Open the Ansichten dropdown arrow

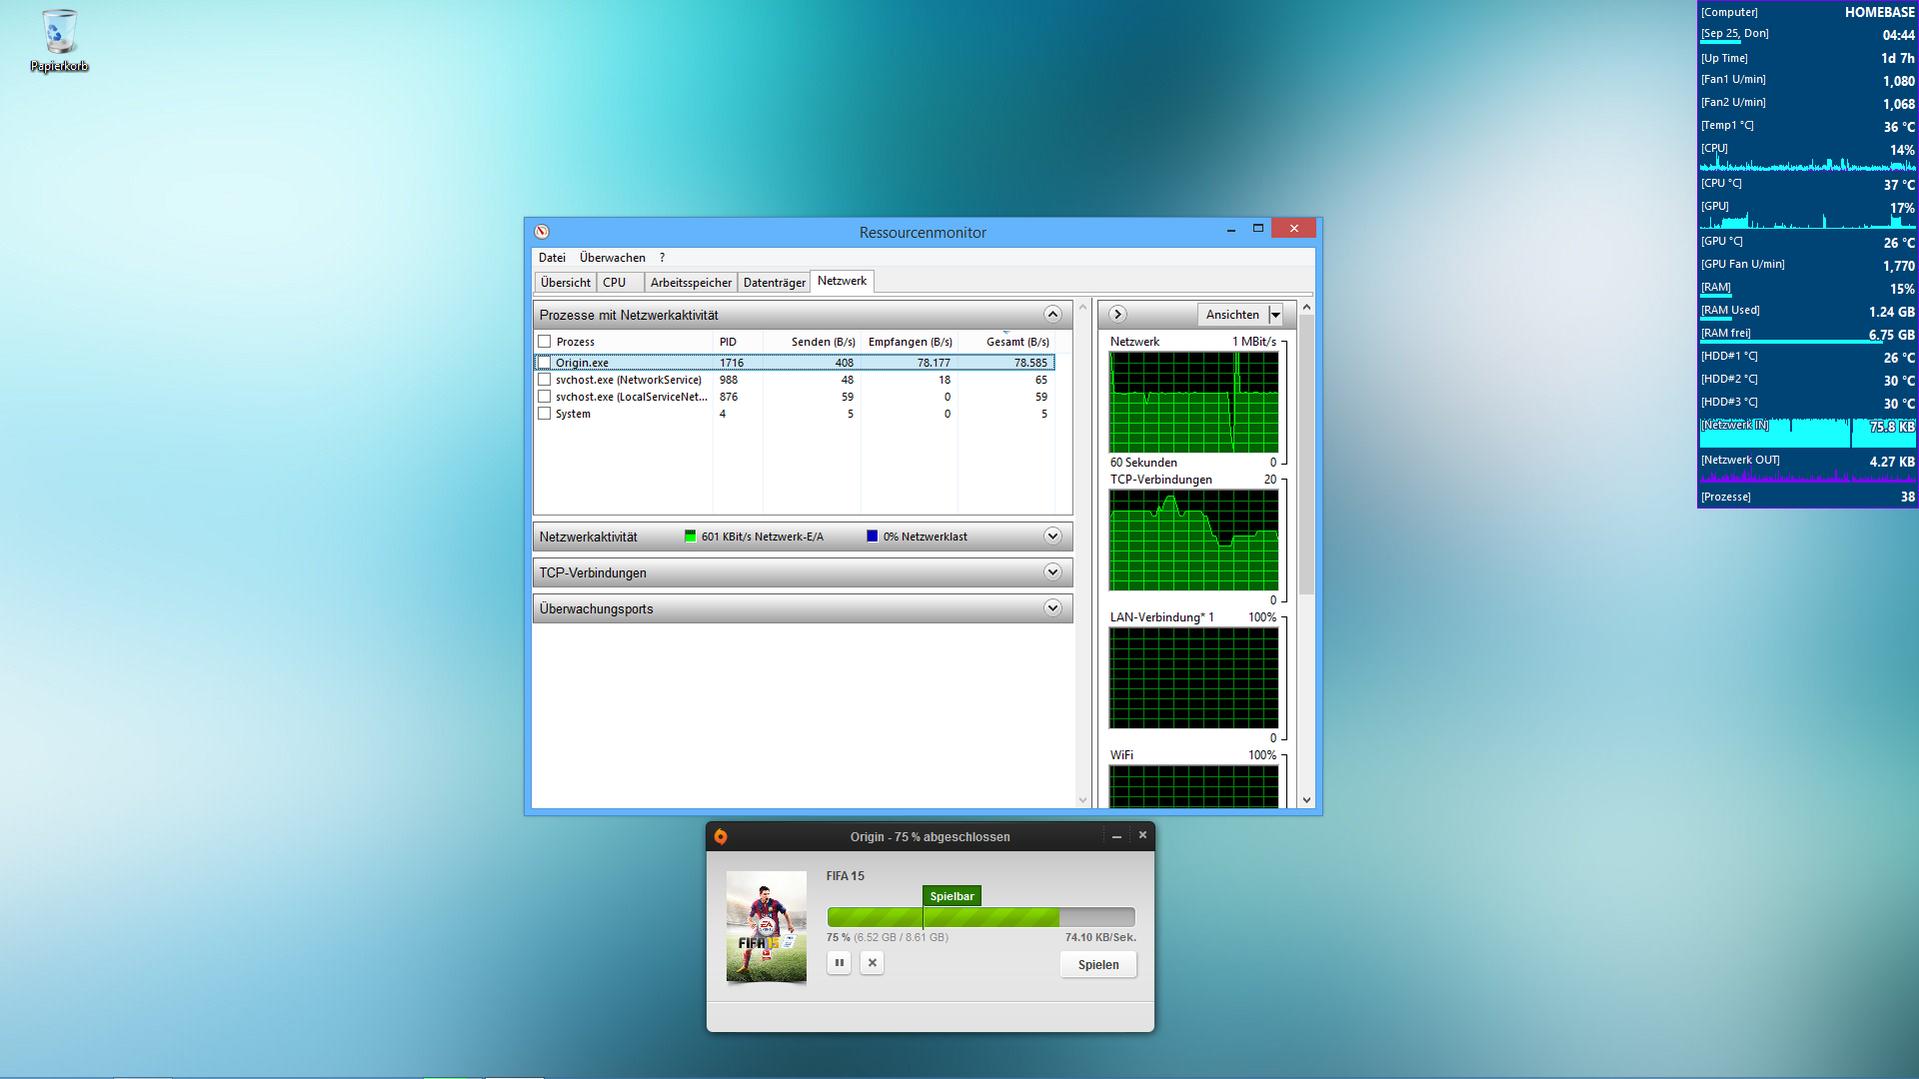pyautogui.click(x=1275, y=315)
